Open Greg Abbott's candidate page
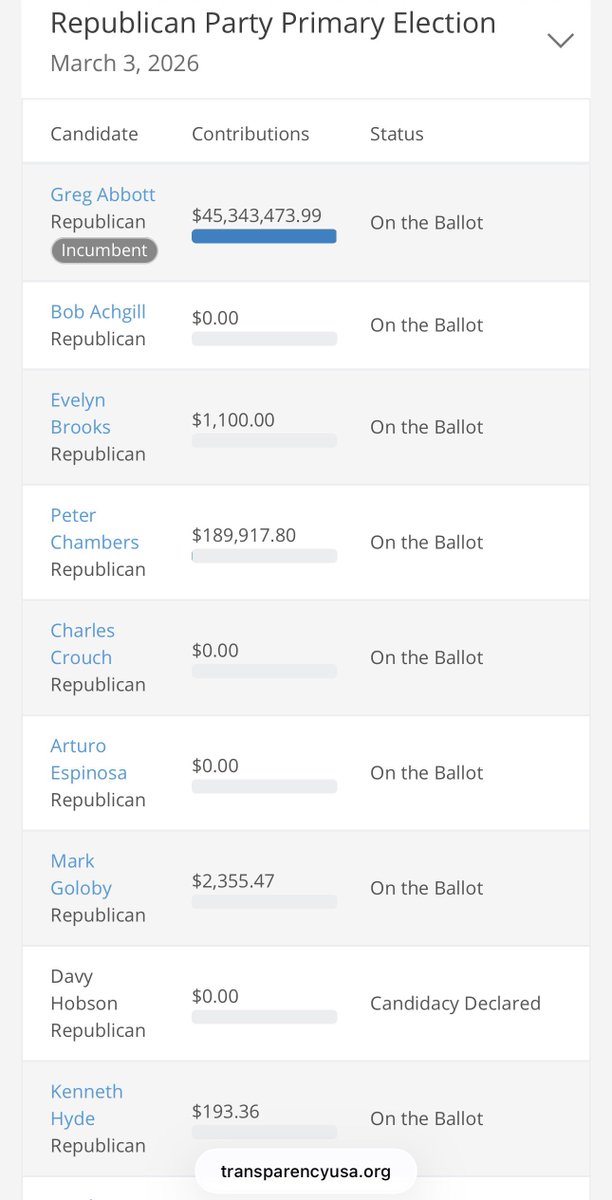 [x=103, y=195]
